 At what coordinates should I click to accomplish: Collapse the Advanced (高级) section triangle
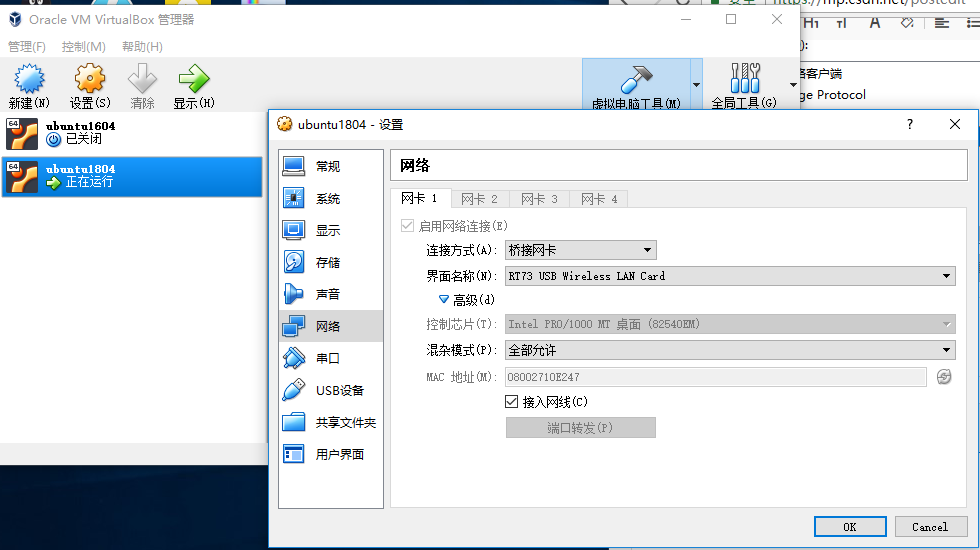[x=444, y=300]
